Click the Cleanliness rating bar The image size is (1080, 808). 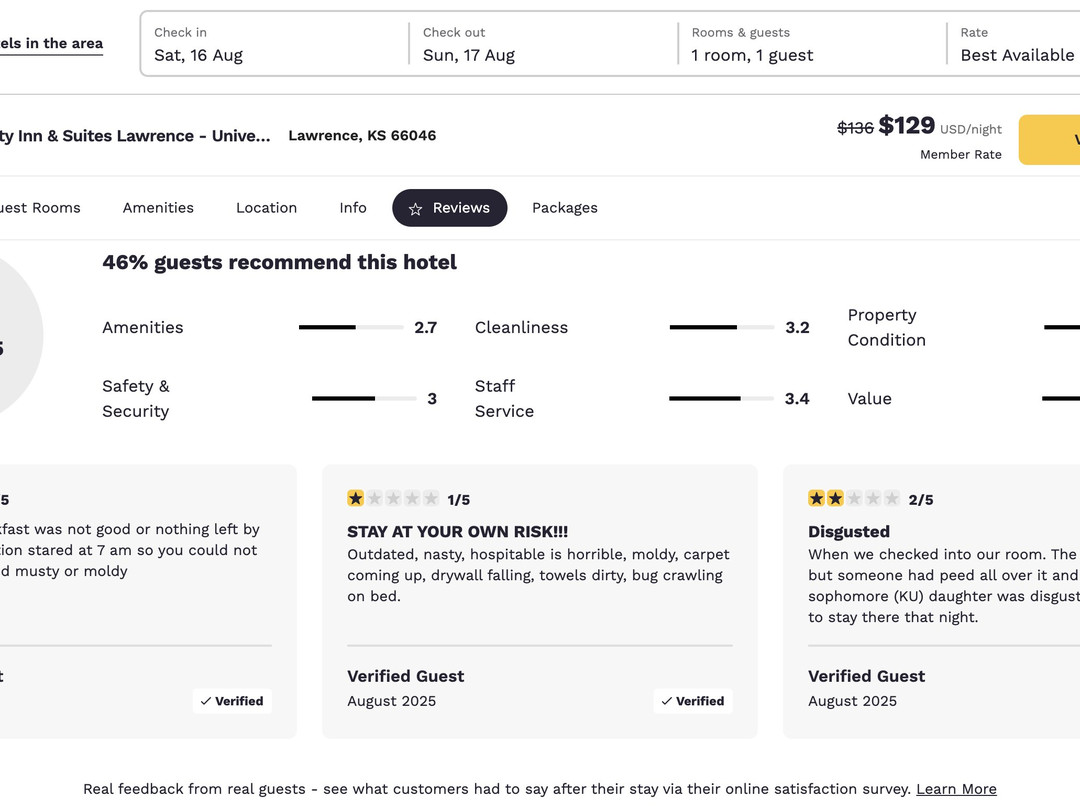tap(722, 327)
